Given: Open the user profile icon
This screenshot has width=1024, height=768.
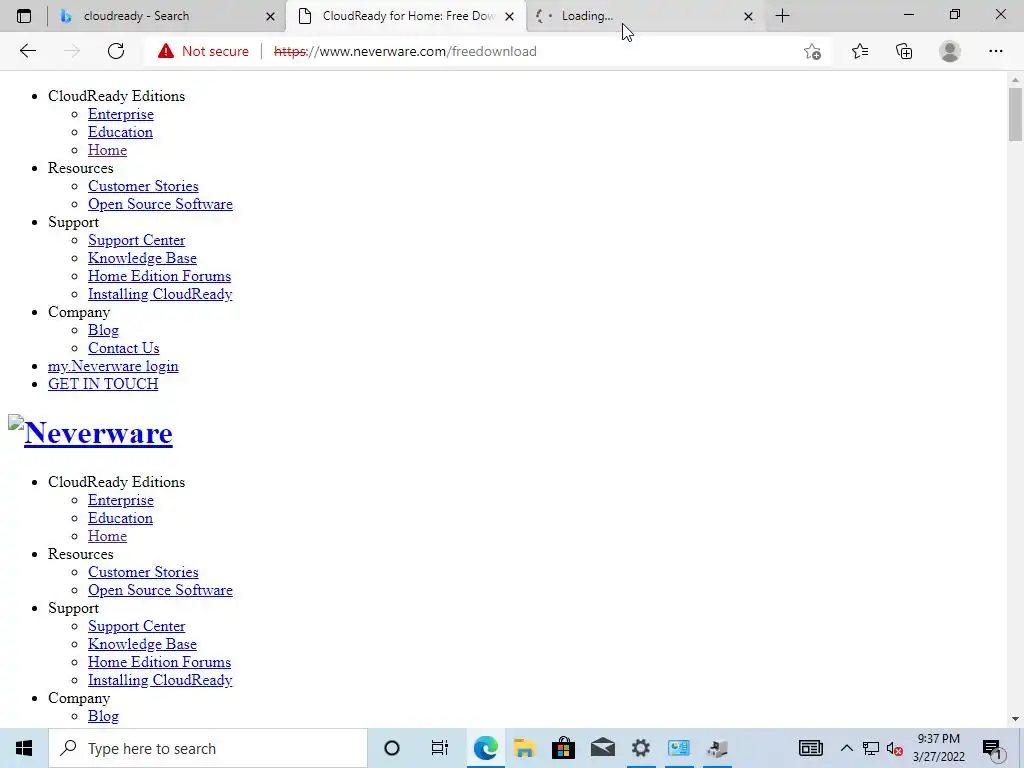Looking at the screenshot, I should pyautogui.click(x=950, y=51).
